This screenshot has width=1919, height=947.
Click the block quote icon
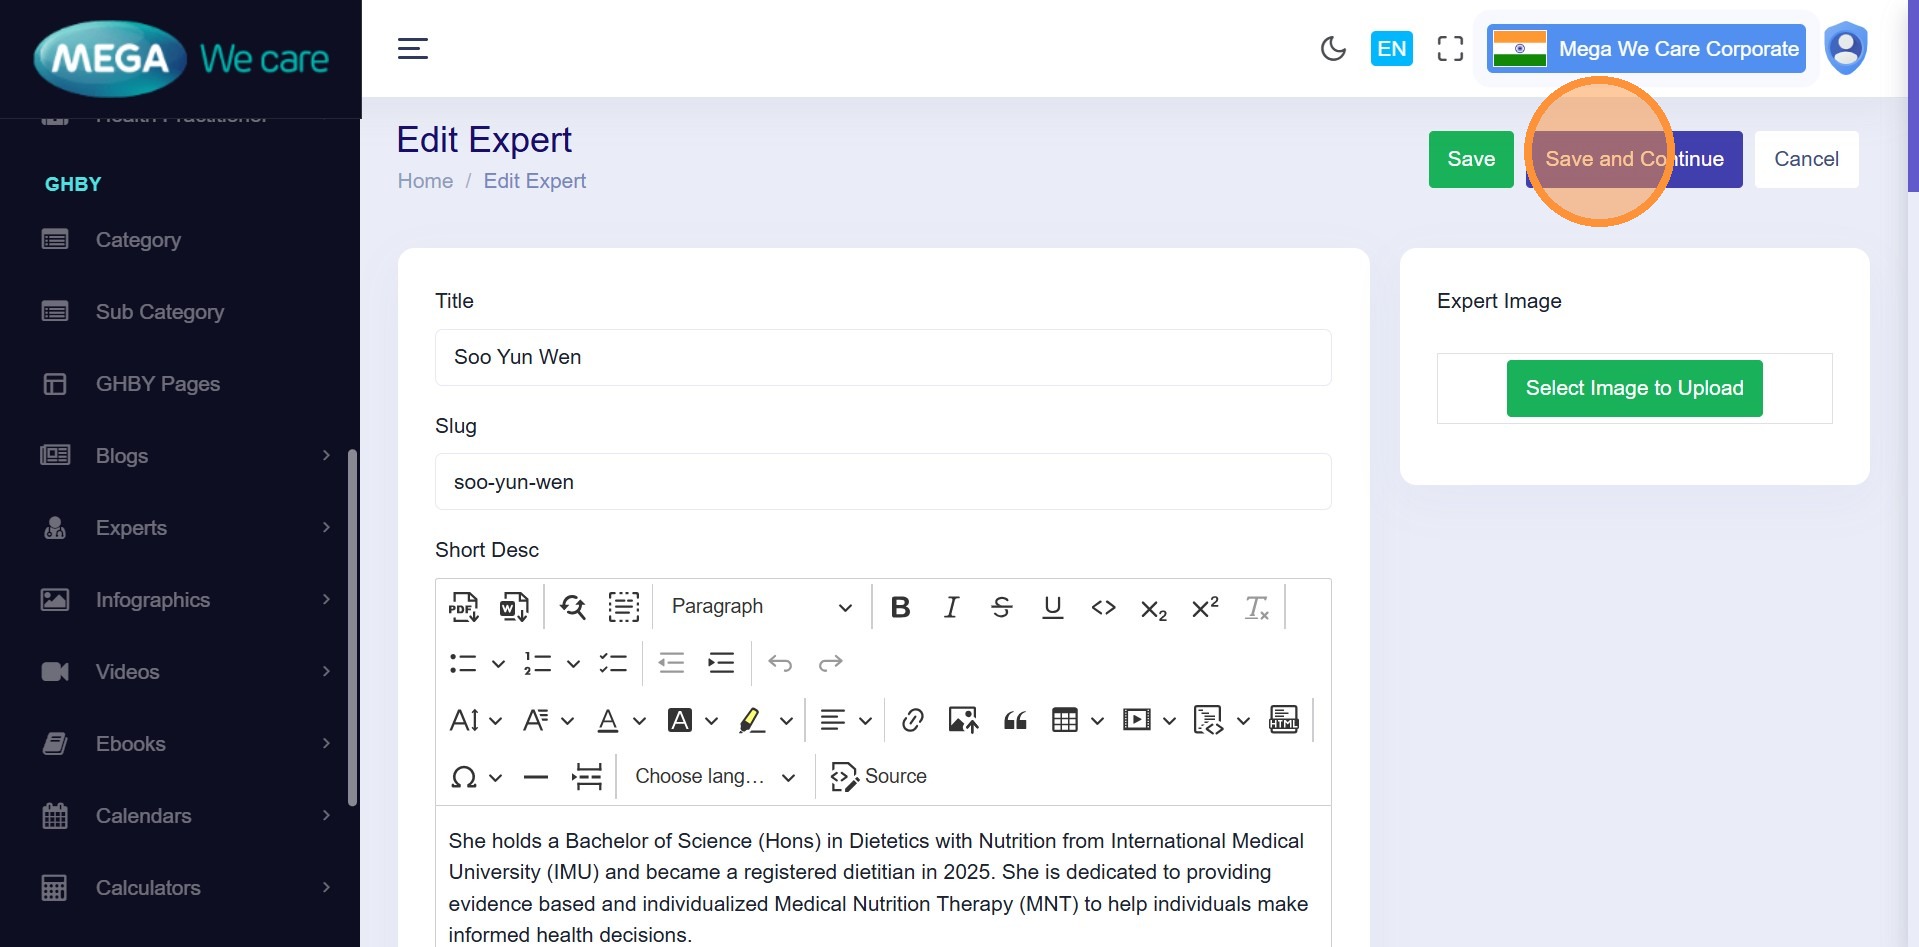(x=1015, y=720)
